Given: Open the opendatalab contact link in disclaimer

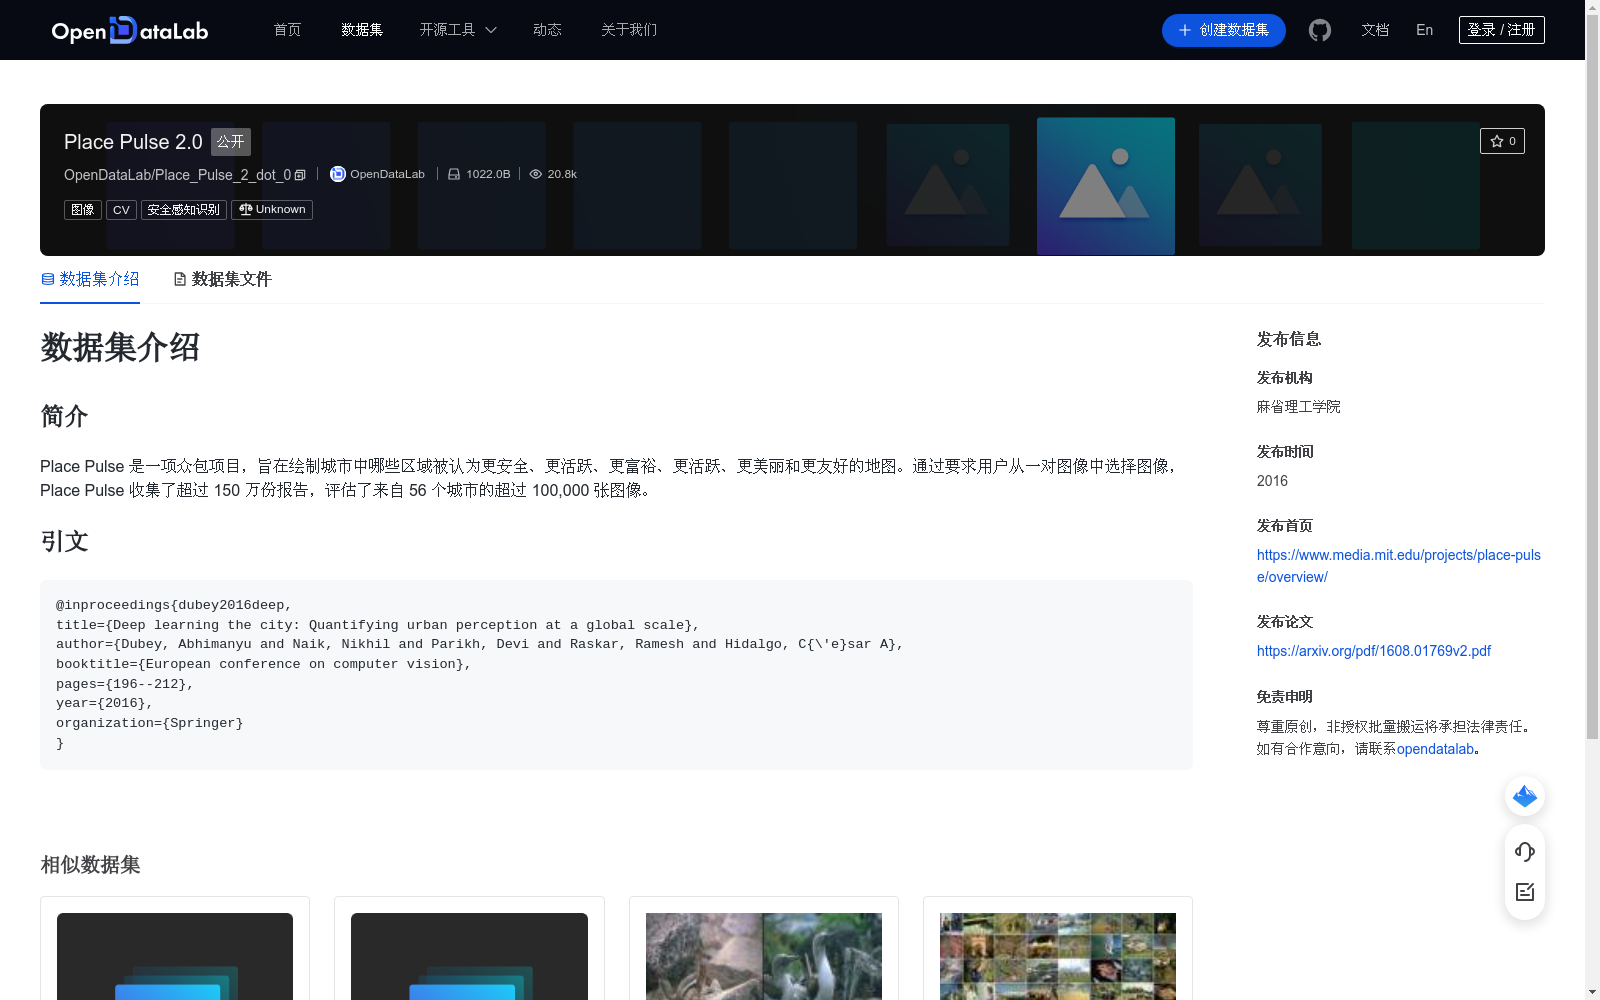Looking at the screenshot, I should (x=1436, y=748).
